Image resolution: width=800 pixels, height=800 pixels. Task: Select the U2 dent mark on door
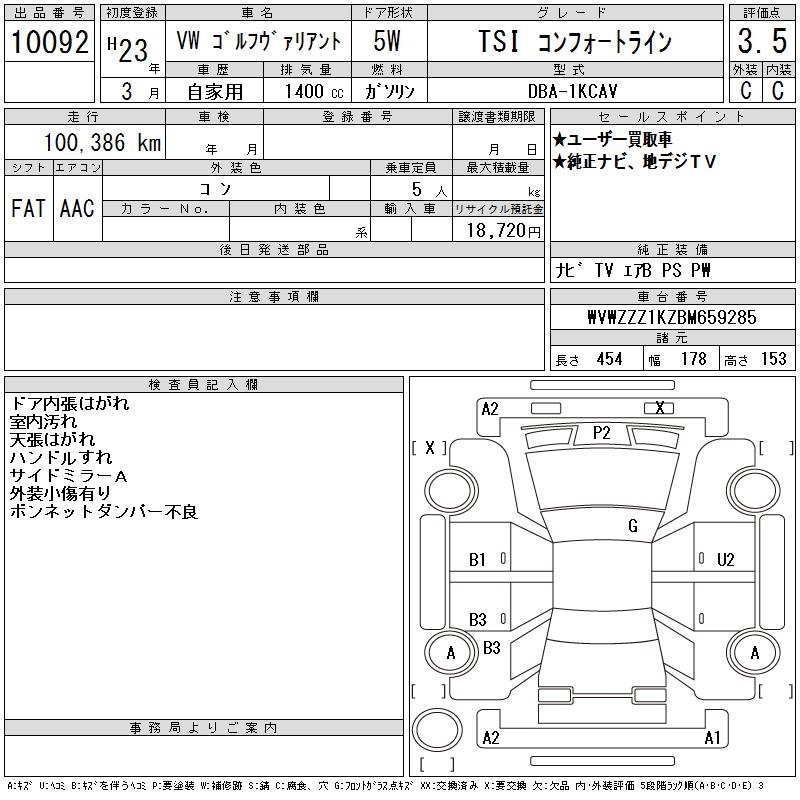[725, 560]
